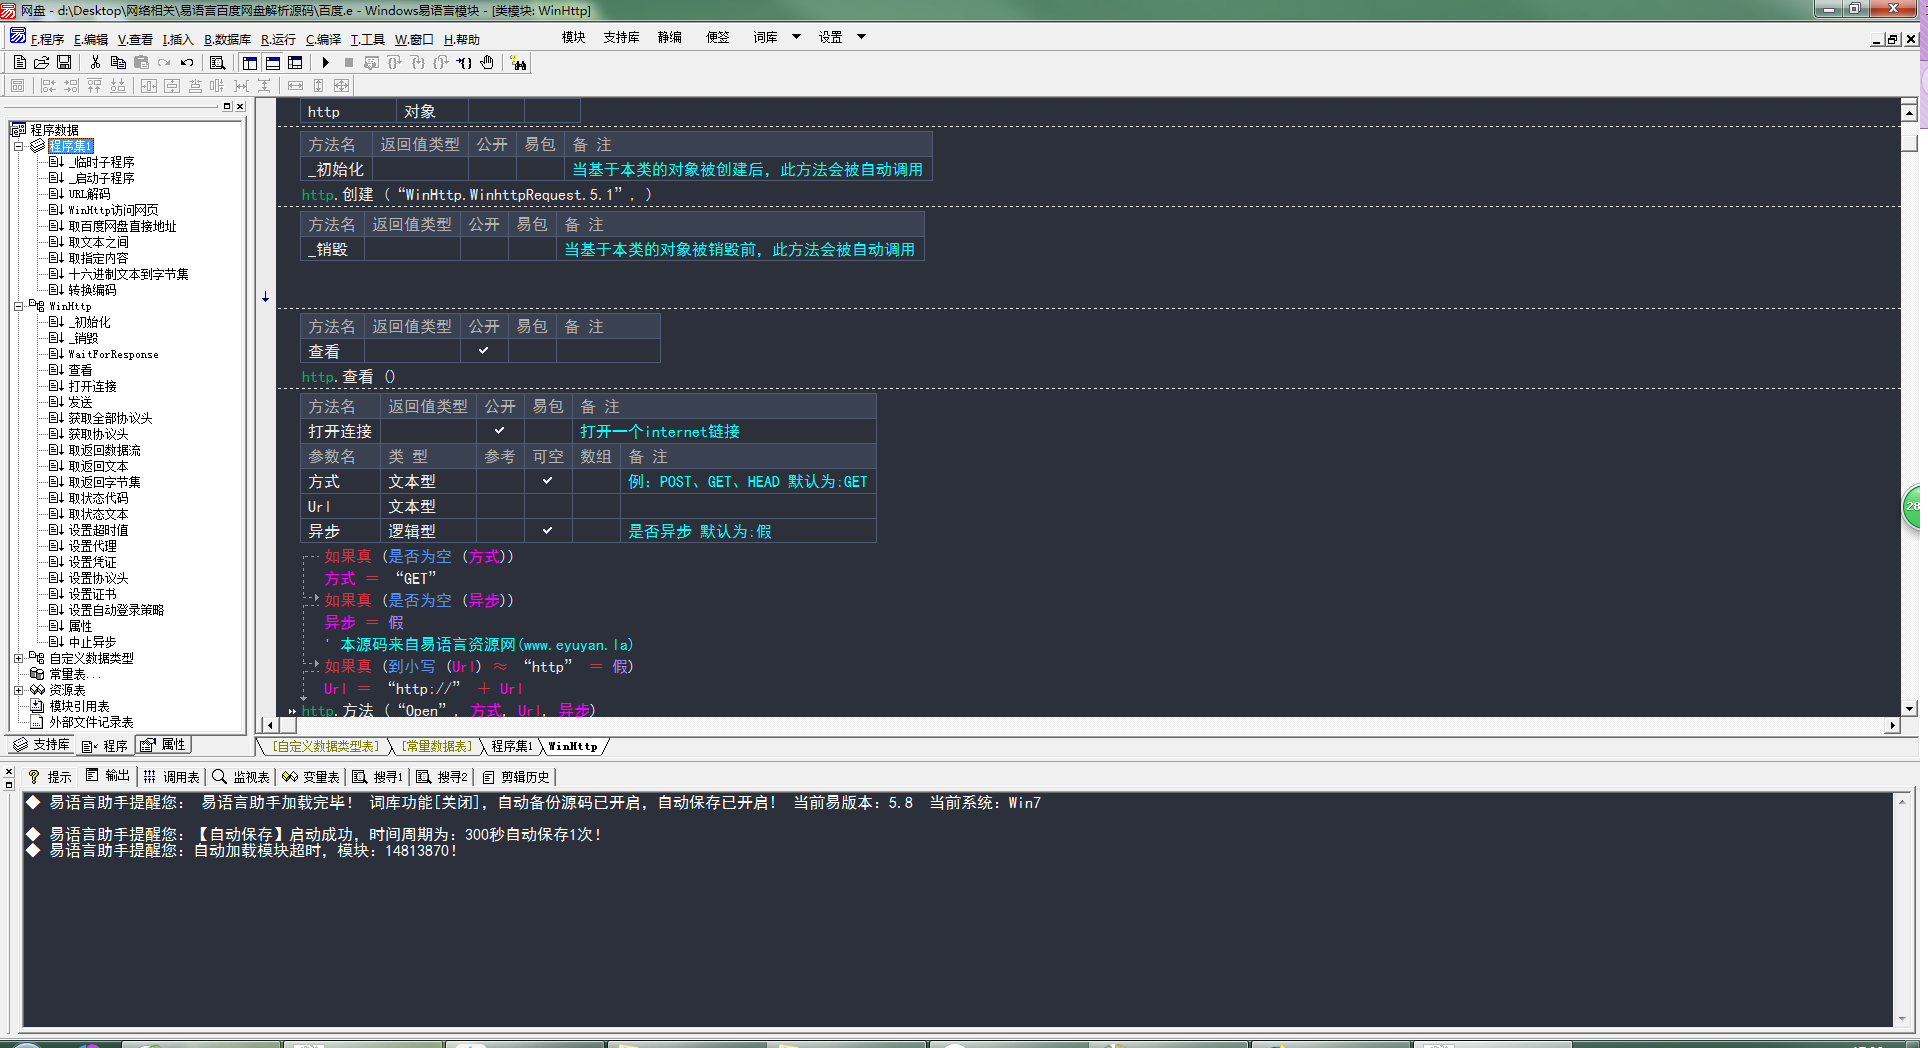Click the output panel scrollbar up arrow

coord(1902,801)
